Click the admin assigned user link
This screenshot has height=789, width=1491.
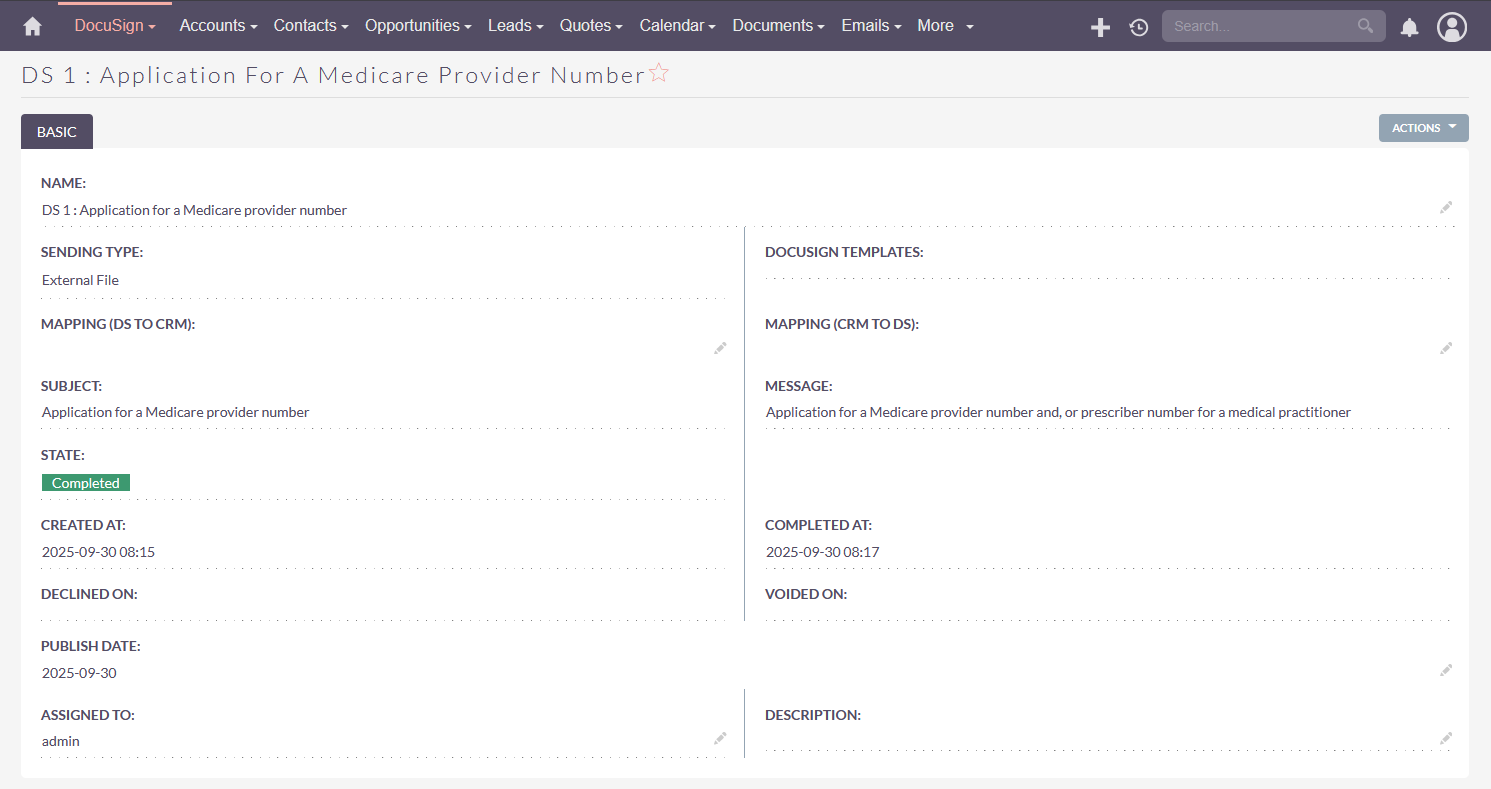click(x=60, y=740)
